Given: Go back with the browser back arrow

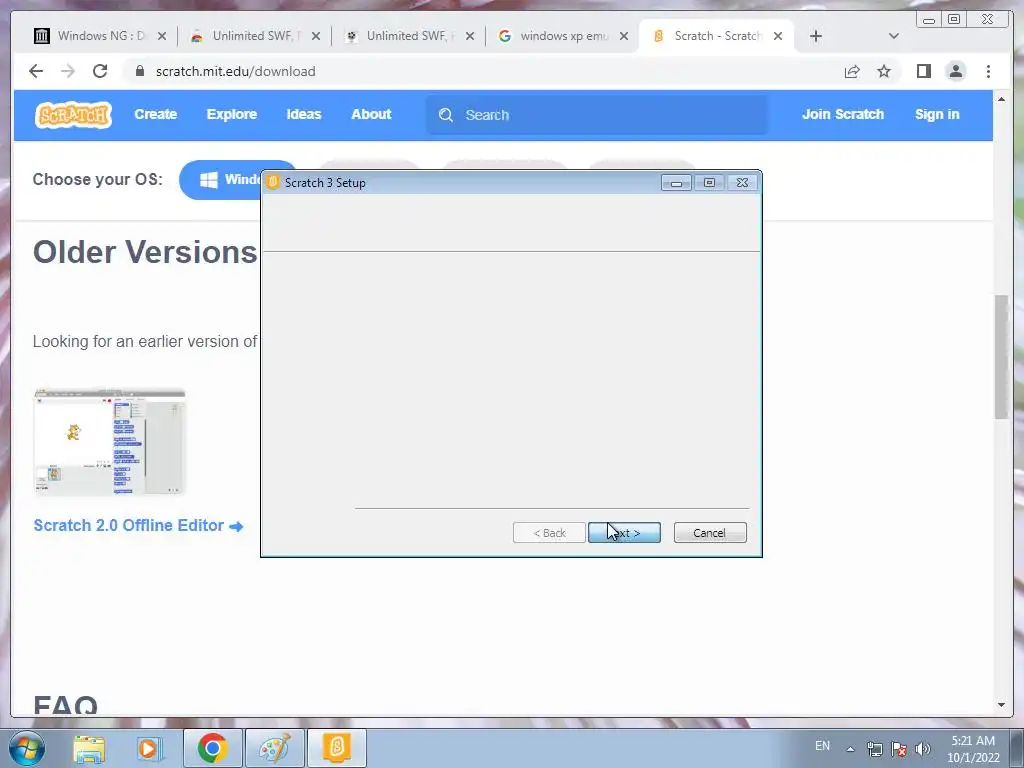Looking at the screenshot, I should point(36,71).
